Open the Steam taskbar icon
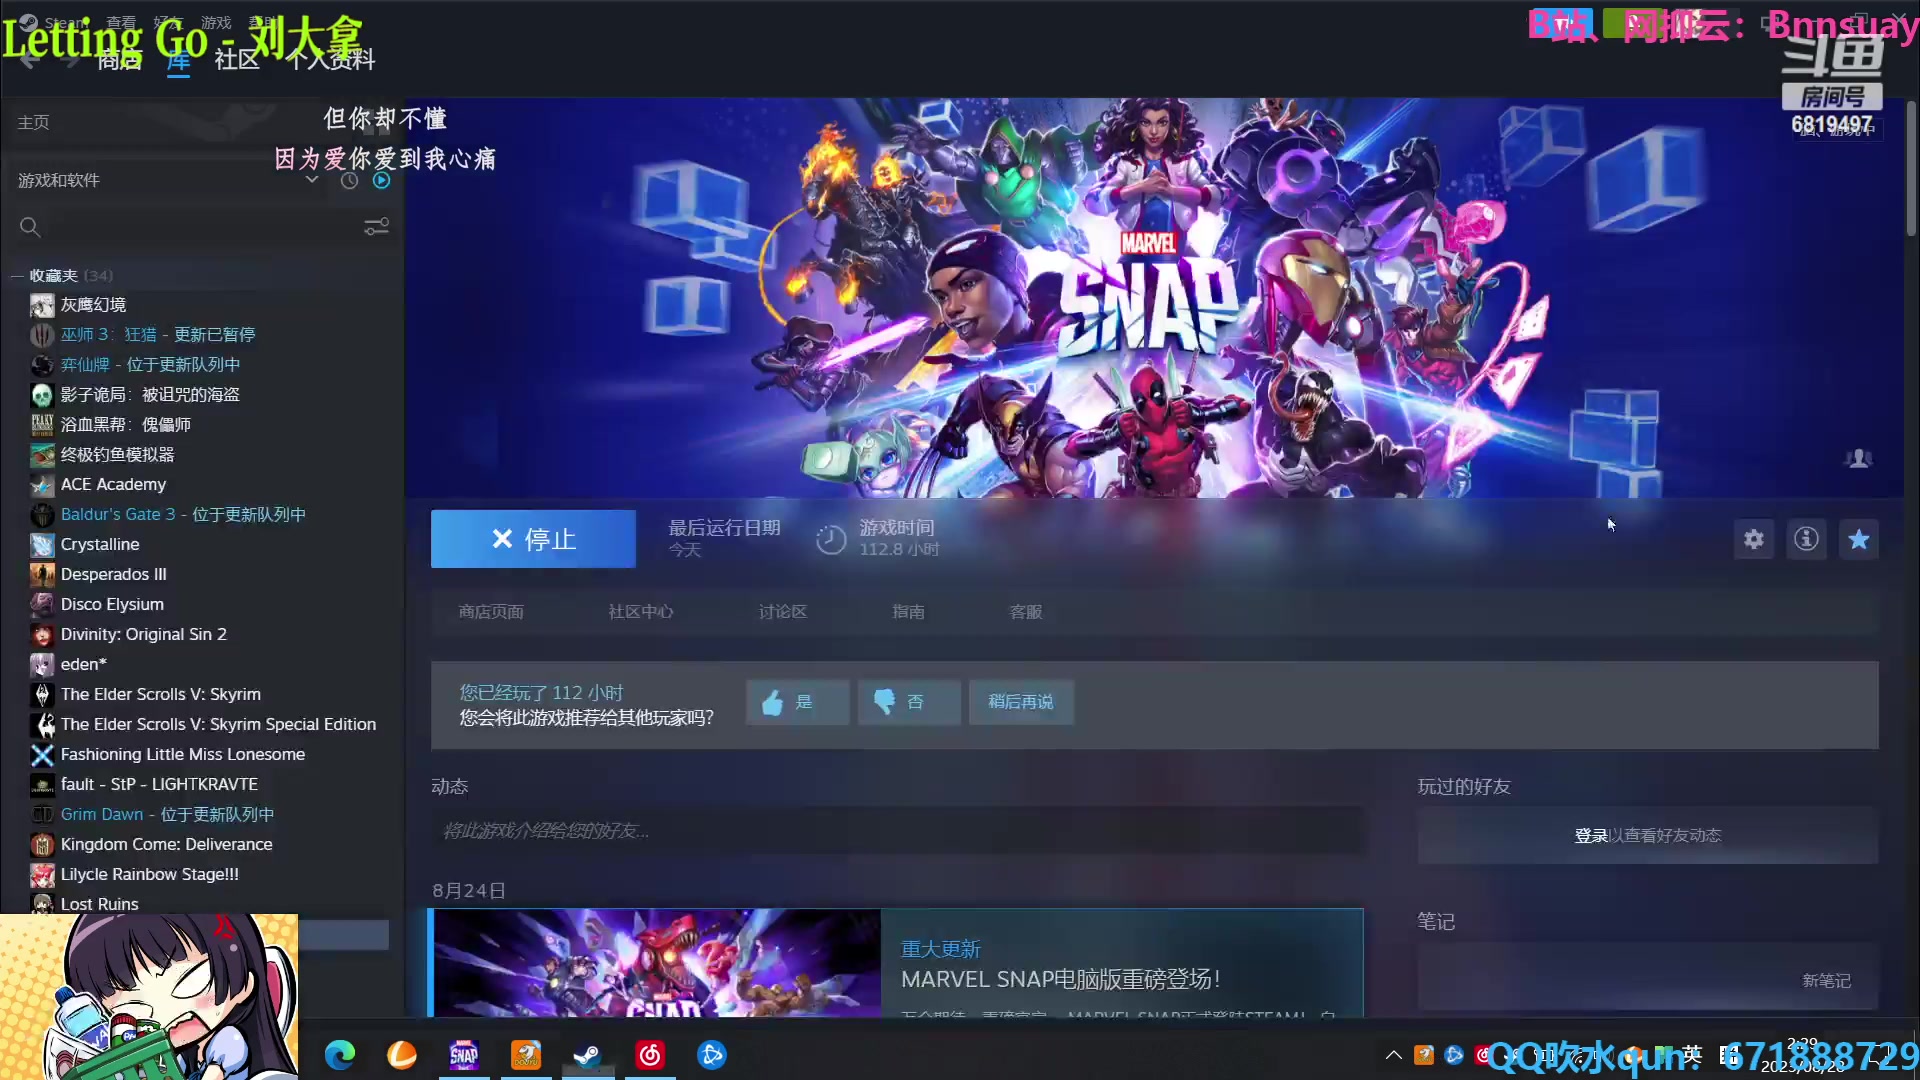This screenshot has width=1920, height=1080. coord(588,1055)
